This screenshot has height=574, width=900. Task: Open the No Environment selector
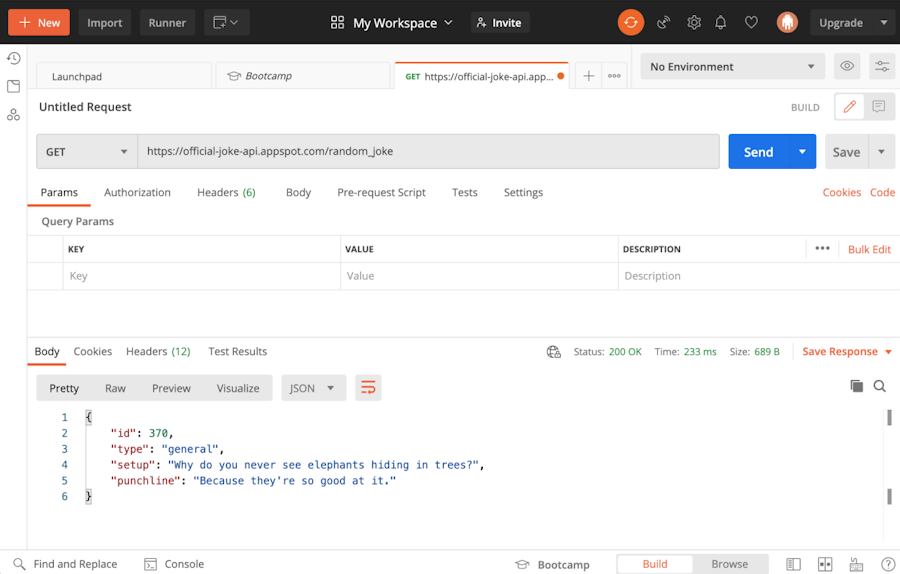732,66
